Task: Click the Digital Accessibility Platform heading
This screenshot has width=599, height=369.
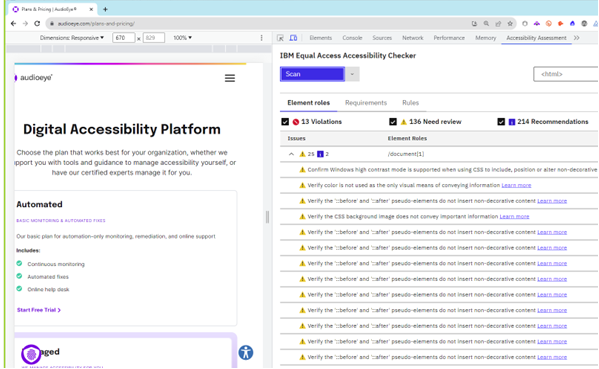Action: (122, 129)
